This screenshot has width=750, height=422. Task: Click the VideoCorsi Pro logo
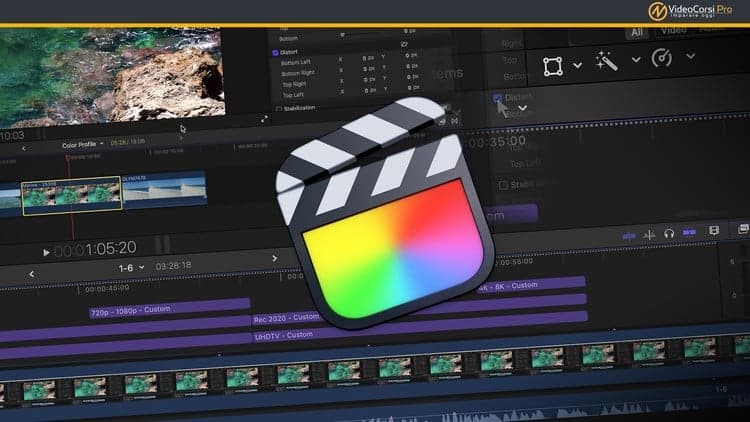point(690,10)
